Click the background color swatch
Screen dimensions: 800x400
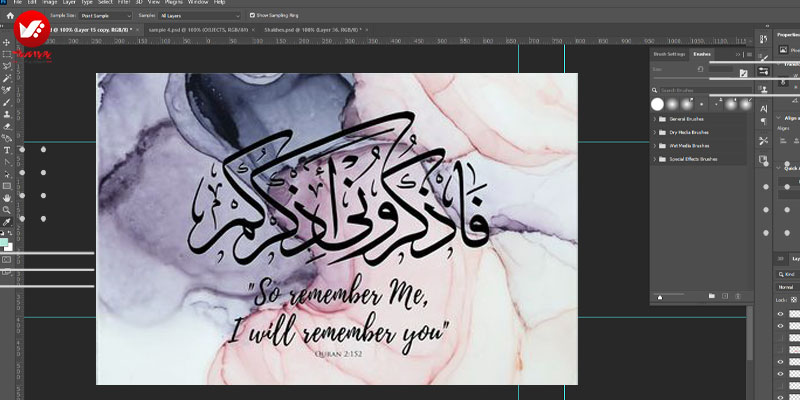pos(9,247)
